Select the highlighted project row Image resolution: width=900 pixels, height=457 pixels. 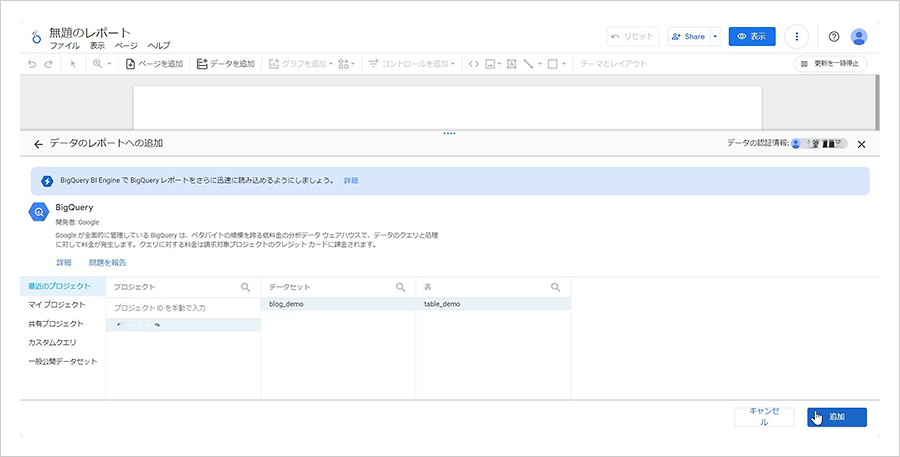pyautogui.click(x=183, y=325)
